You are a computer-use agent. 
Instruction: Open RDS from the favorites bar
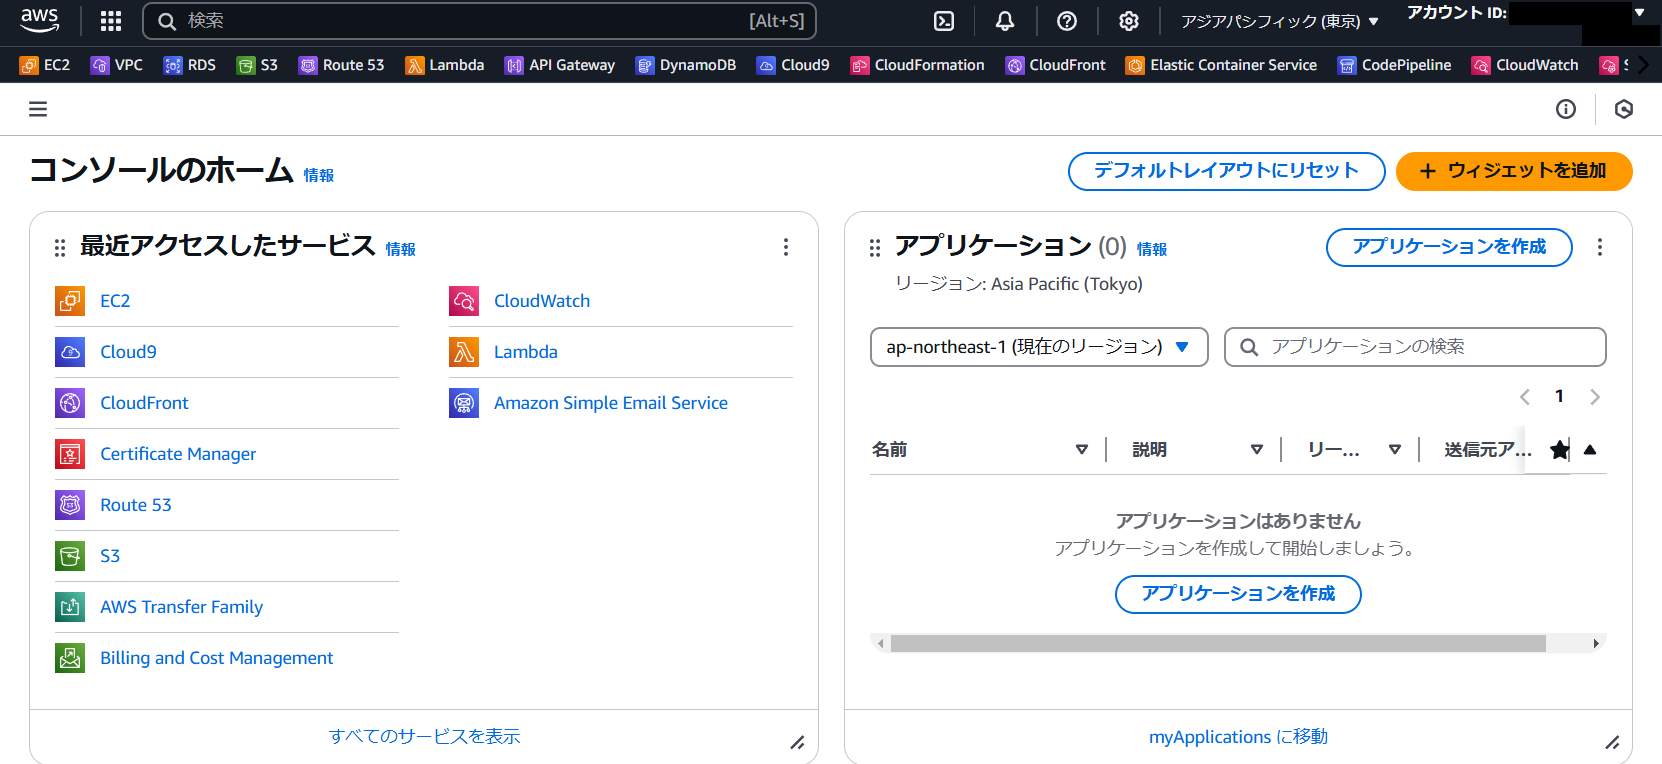coord(190,65)
